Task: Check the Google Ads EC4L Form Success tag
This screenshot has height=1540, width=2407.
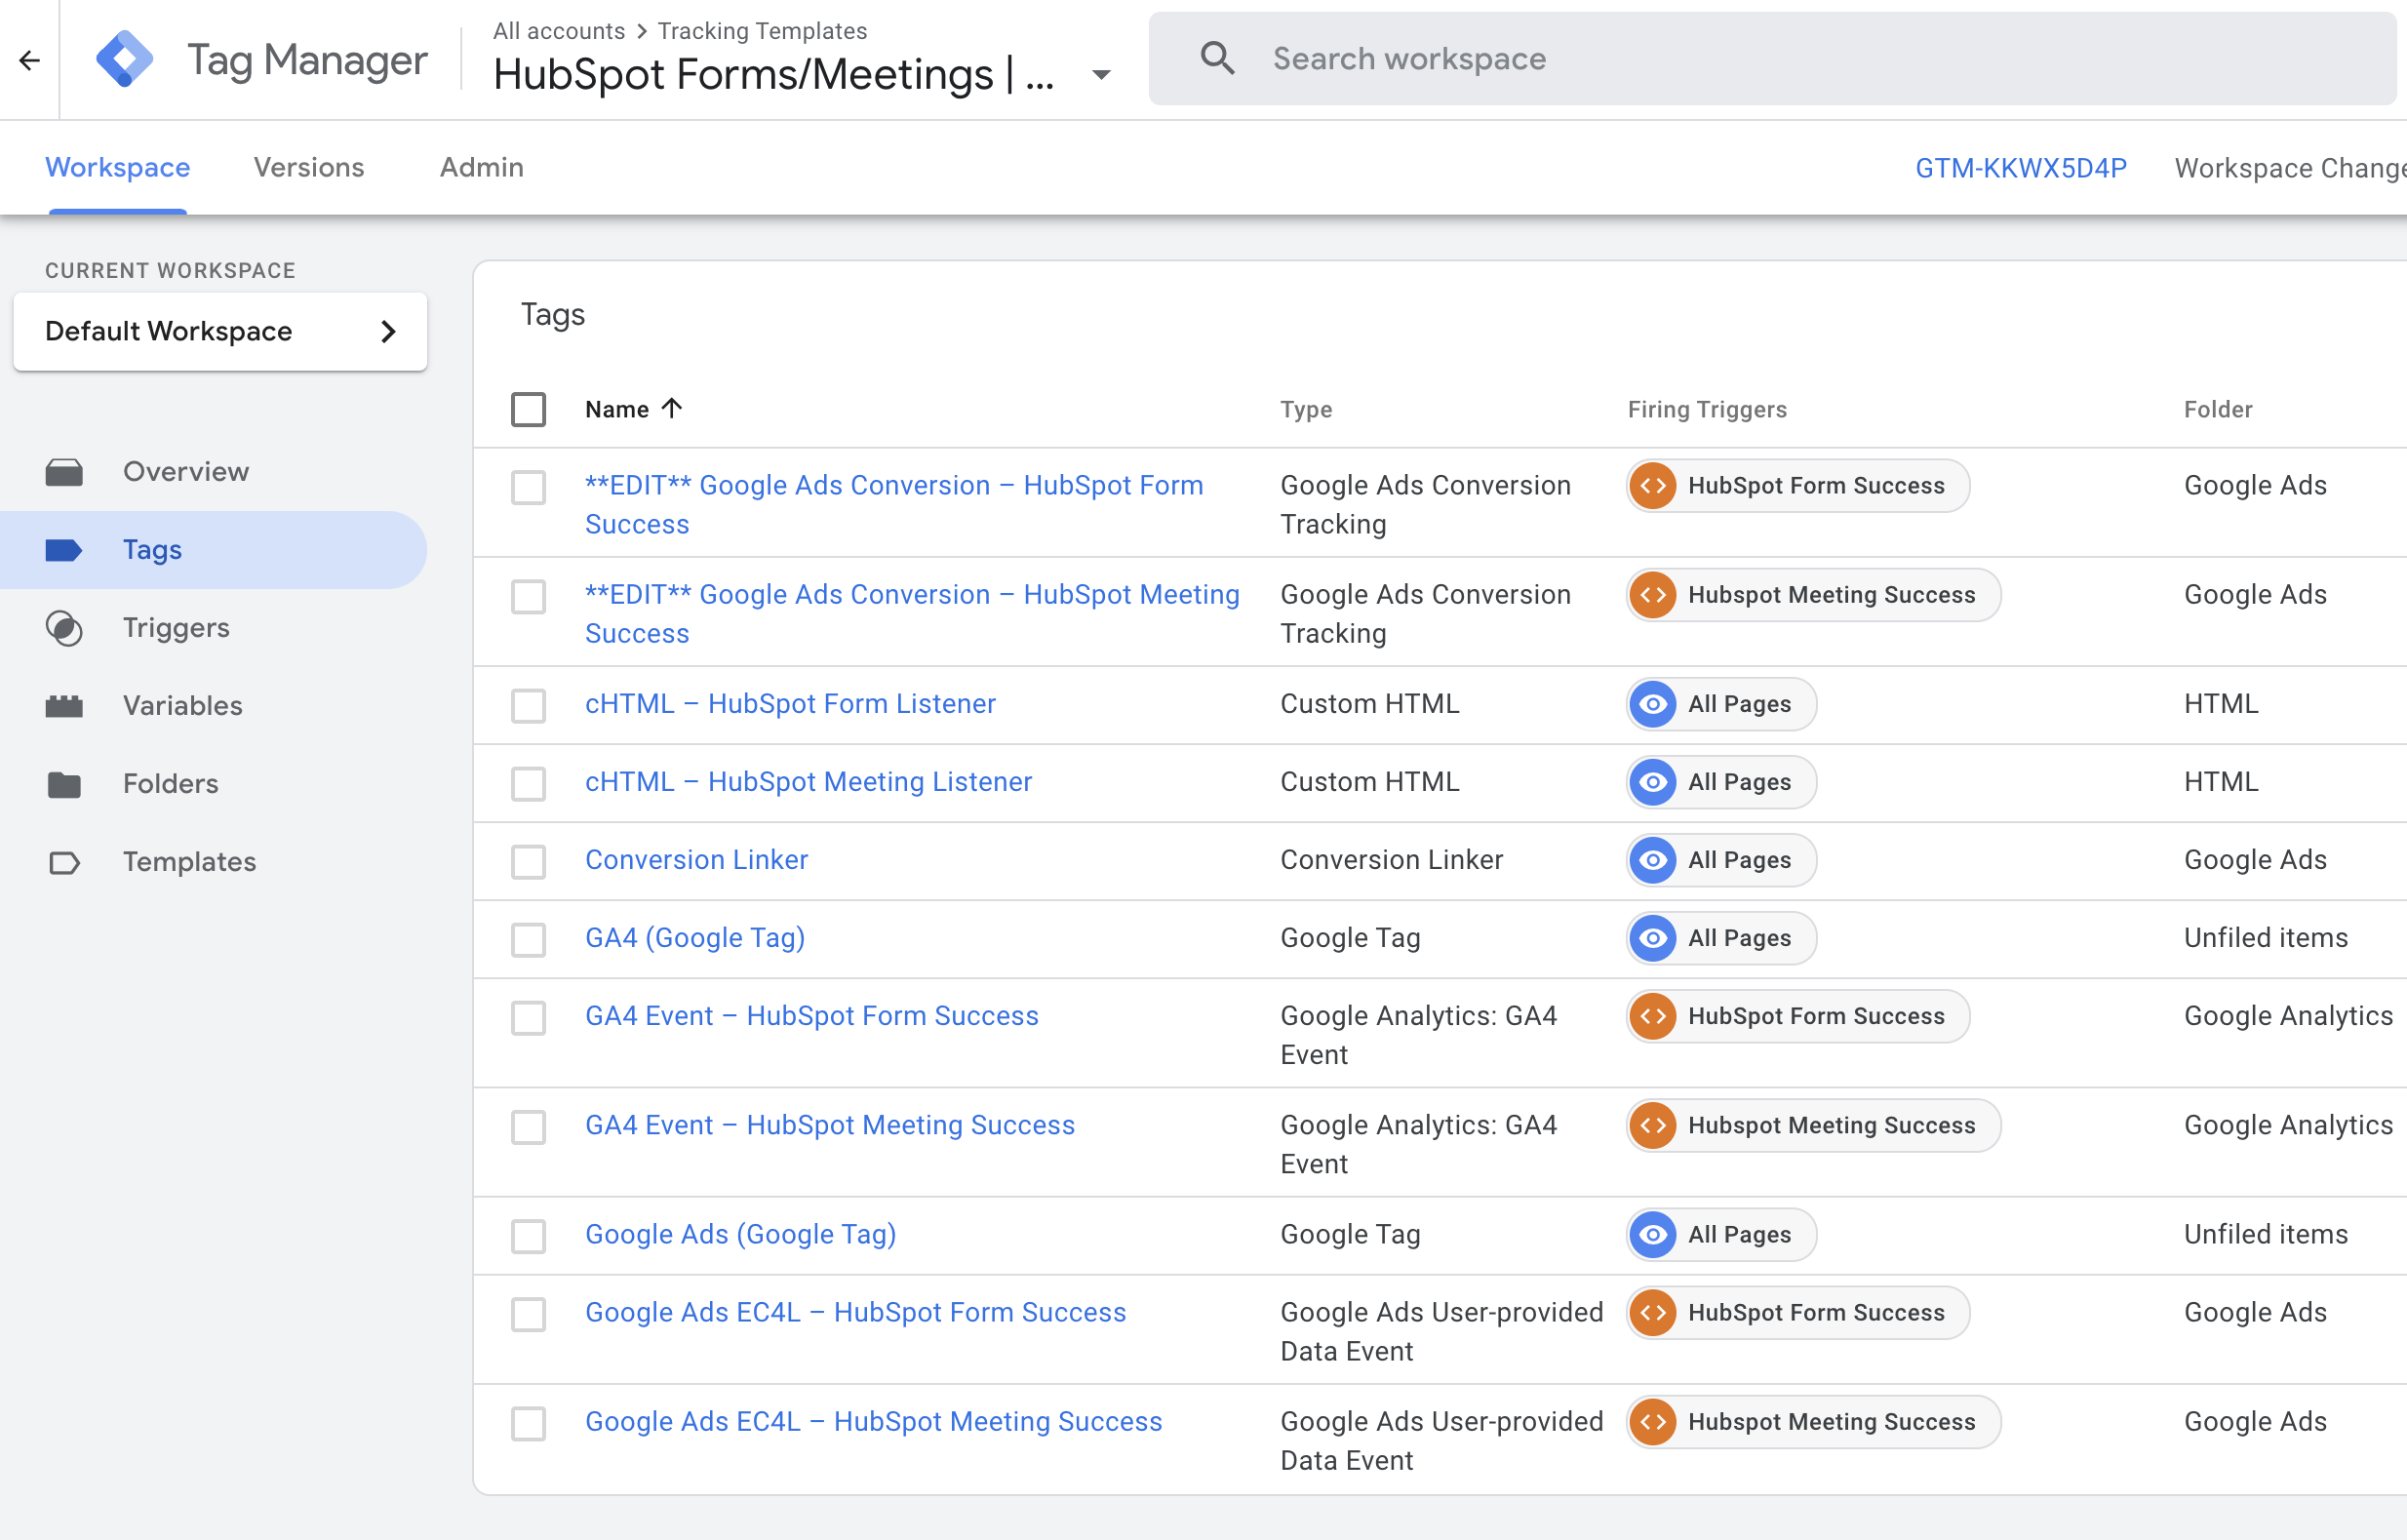Action: [x=528, y=1314]
